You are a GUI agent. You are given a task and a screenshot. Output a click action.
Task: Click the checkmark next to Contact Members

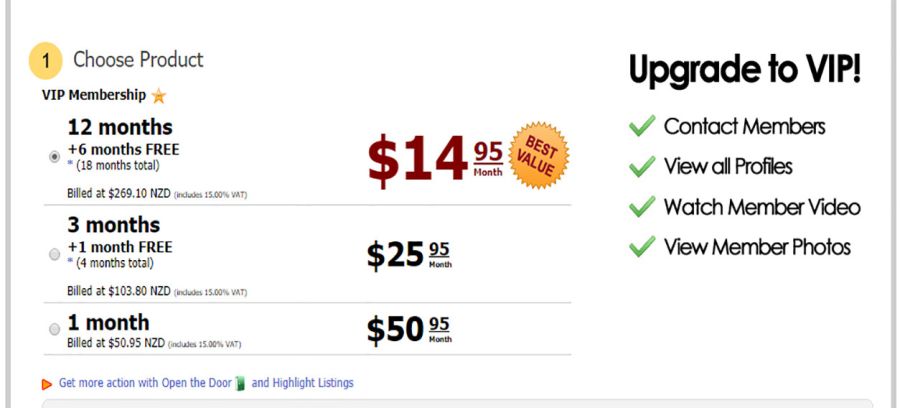(x=641, y=126)
